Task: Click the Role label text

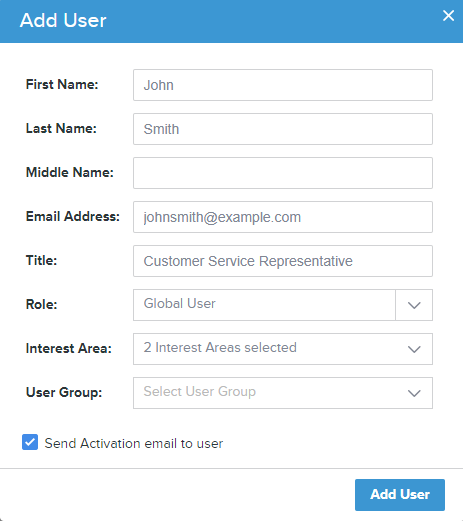Action: 42,304
